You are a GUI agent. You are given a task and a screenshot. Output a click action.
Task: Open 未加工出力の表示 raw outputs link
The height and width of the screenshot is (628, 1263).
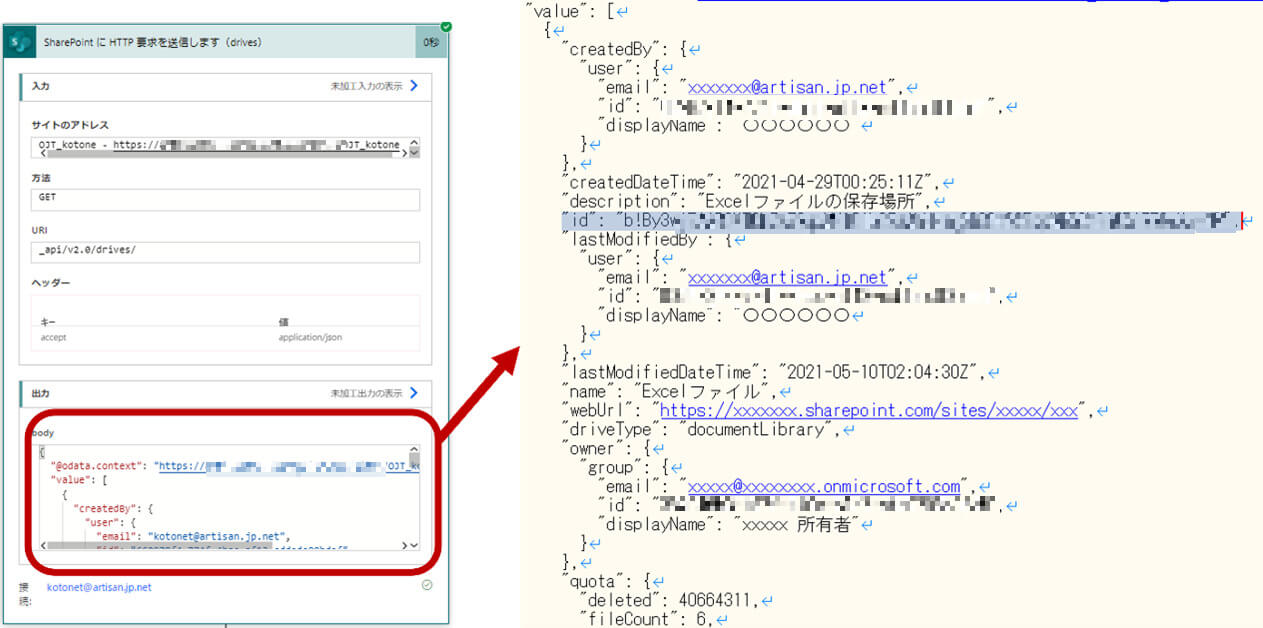click(366, 391)
